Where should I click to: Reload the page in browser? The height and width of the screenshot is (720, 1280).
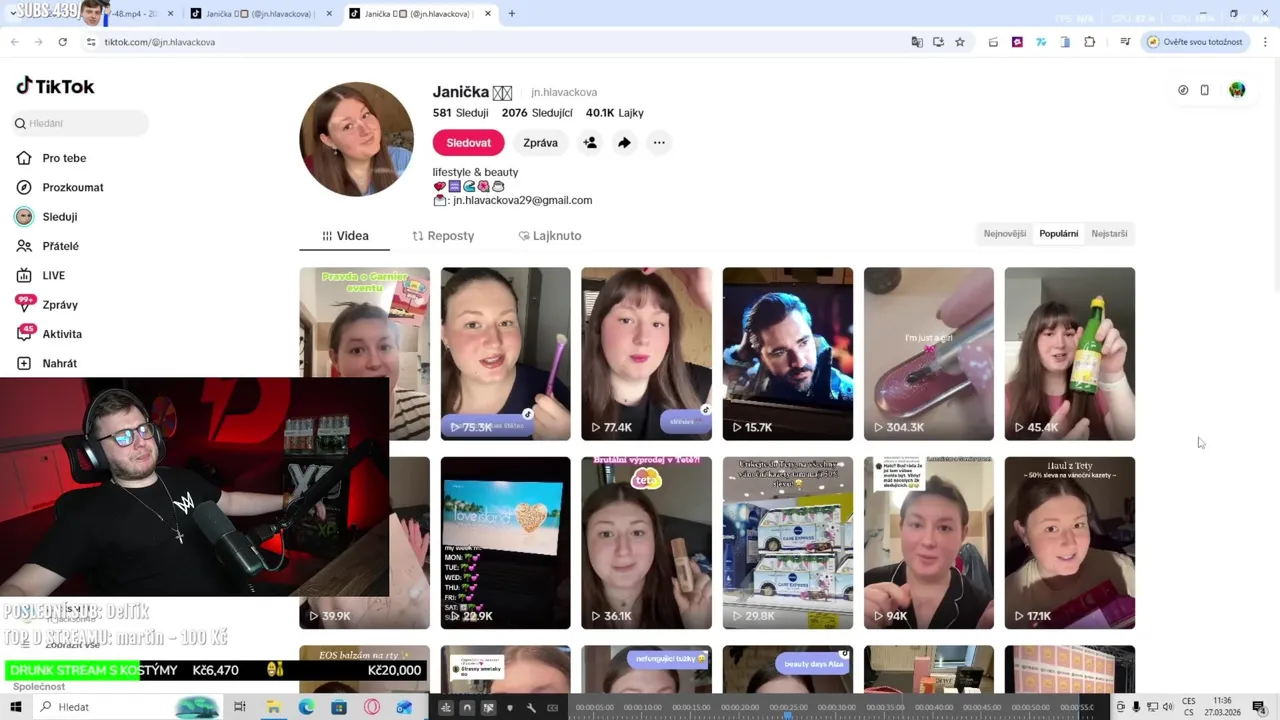[x=62, y=42]
